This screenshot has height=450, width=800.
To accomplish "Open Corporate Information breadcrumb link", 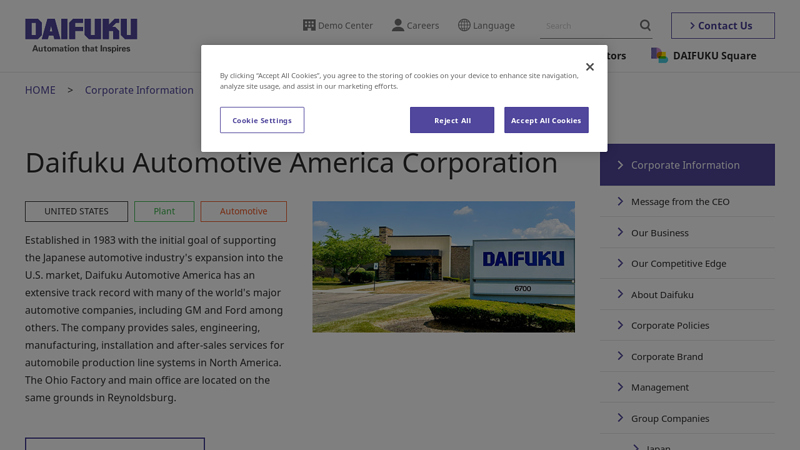I will point(139,90).
